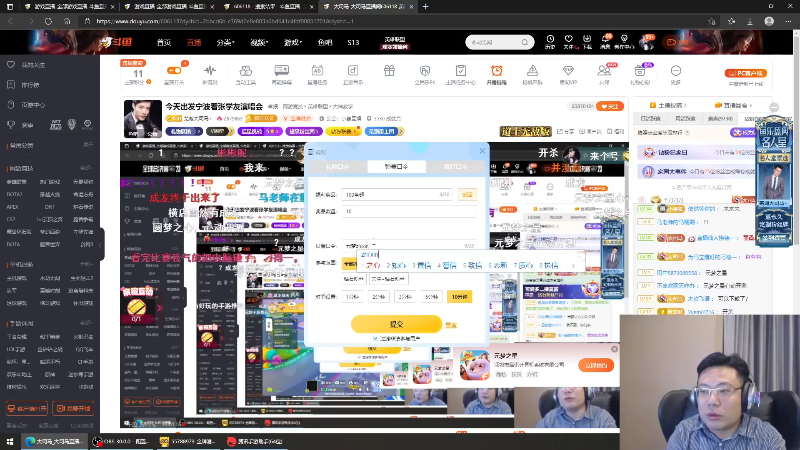Select the 10分钟 duration option
The width and height of the screenshot is (800, 450).
tap(459, 297)
